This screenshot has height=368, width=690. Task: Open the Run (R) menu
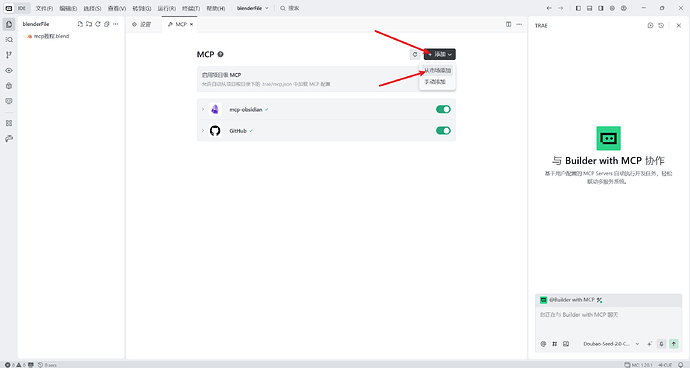pyautogui.click(x=167, y=8)
